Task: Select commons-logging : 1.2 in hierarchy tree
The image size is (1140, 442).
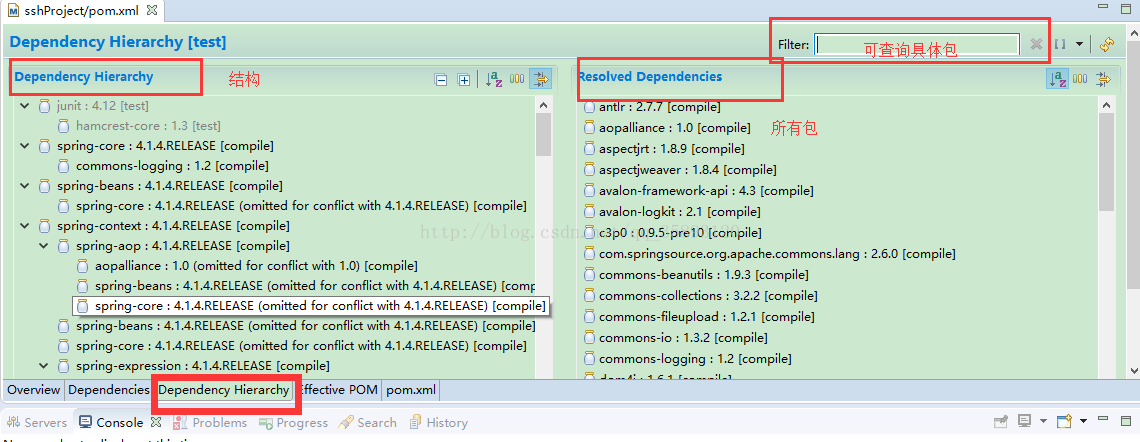Action: pos(172,166)
